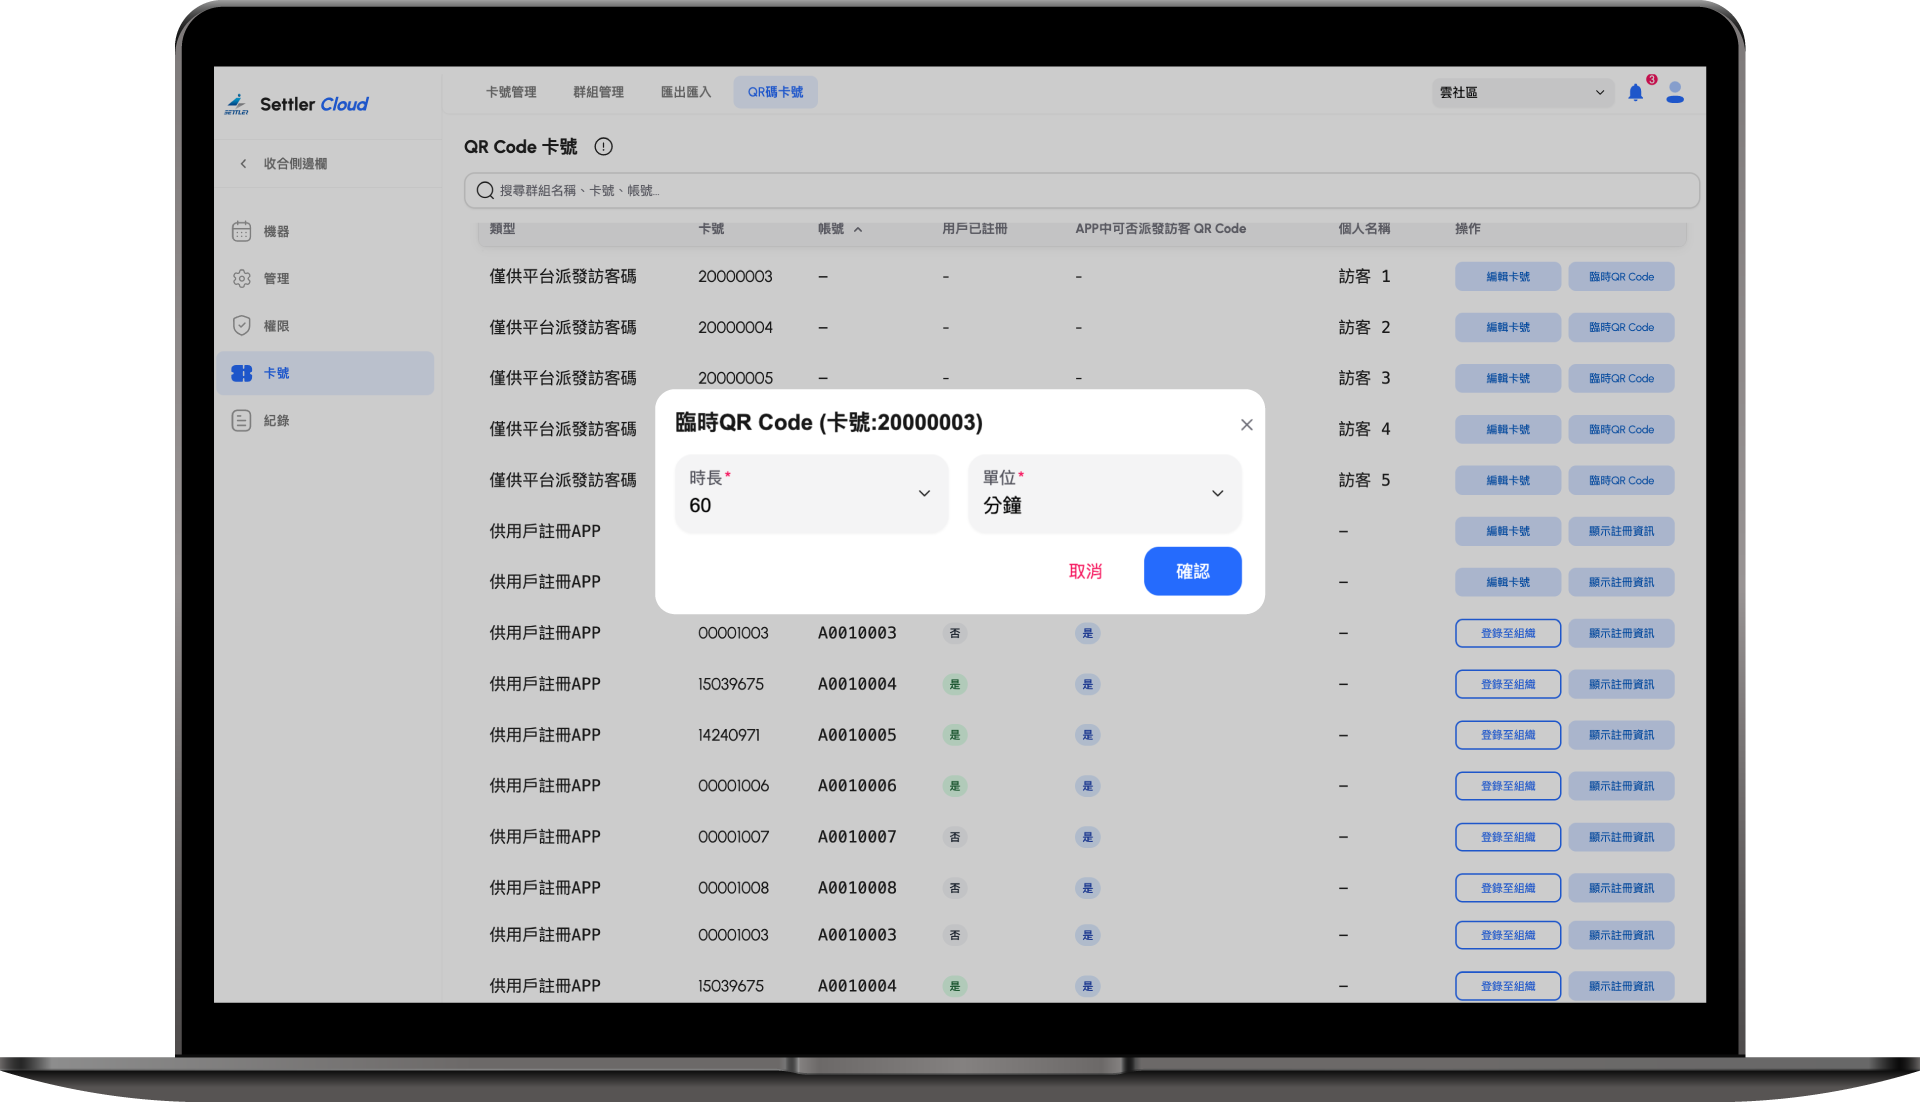Switch to 卡號管理 tab

point(511,92)
